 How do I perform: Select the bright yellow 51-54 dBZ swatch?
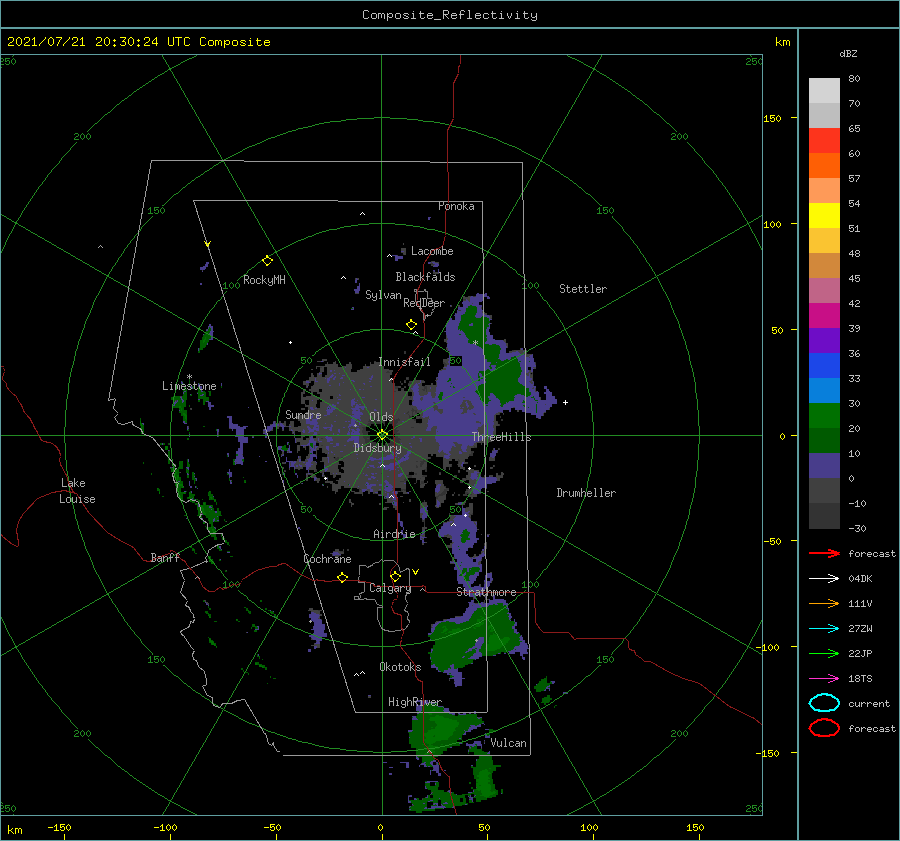point(824,216)
